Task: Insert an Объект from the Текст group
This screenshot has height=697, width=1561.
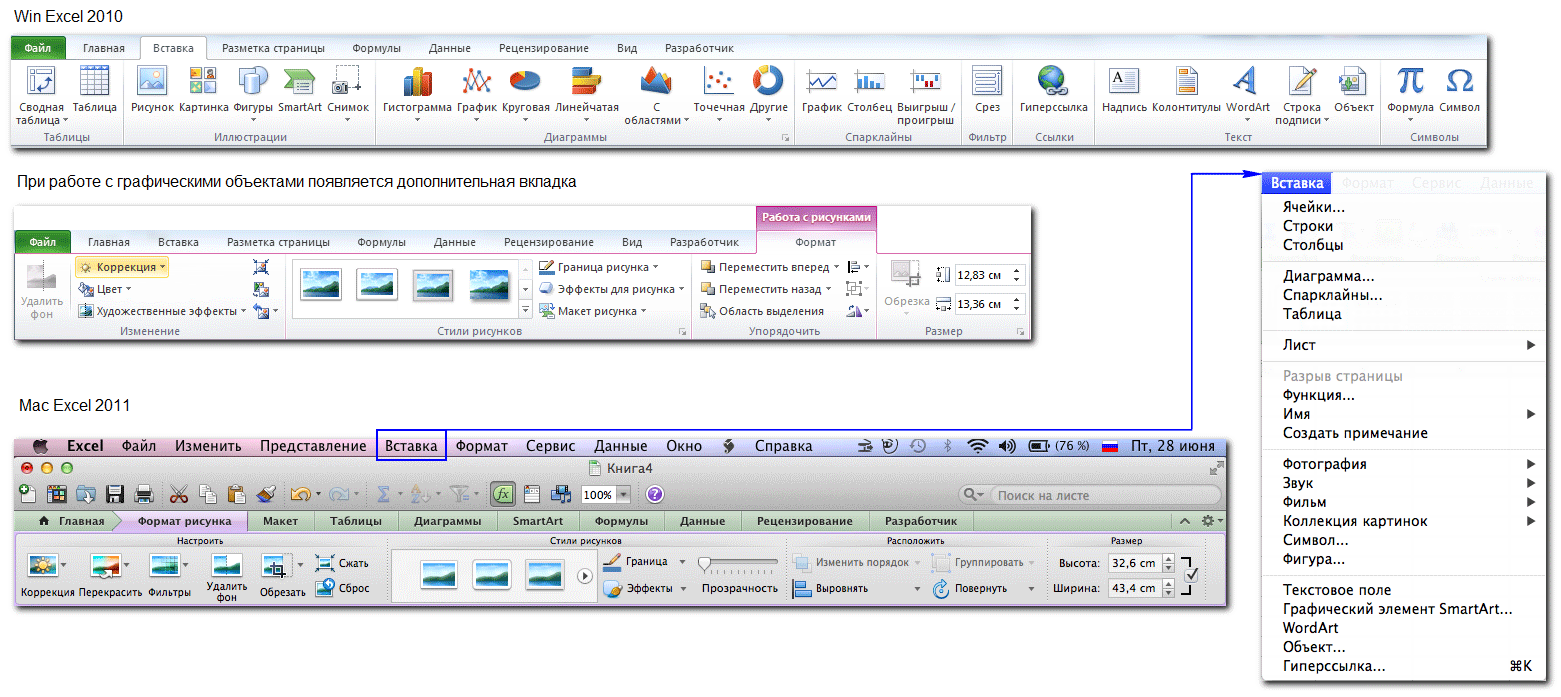Action: [x=1353, y=80]
